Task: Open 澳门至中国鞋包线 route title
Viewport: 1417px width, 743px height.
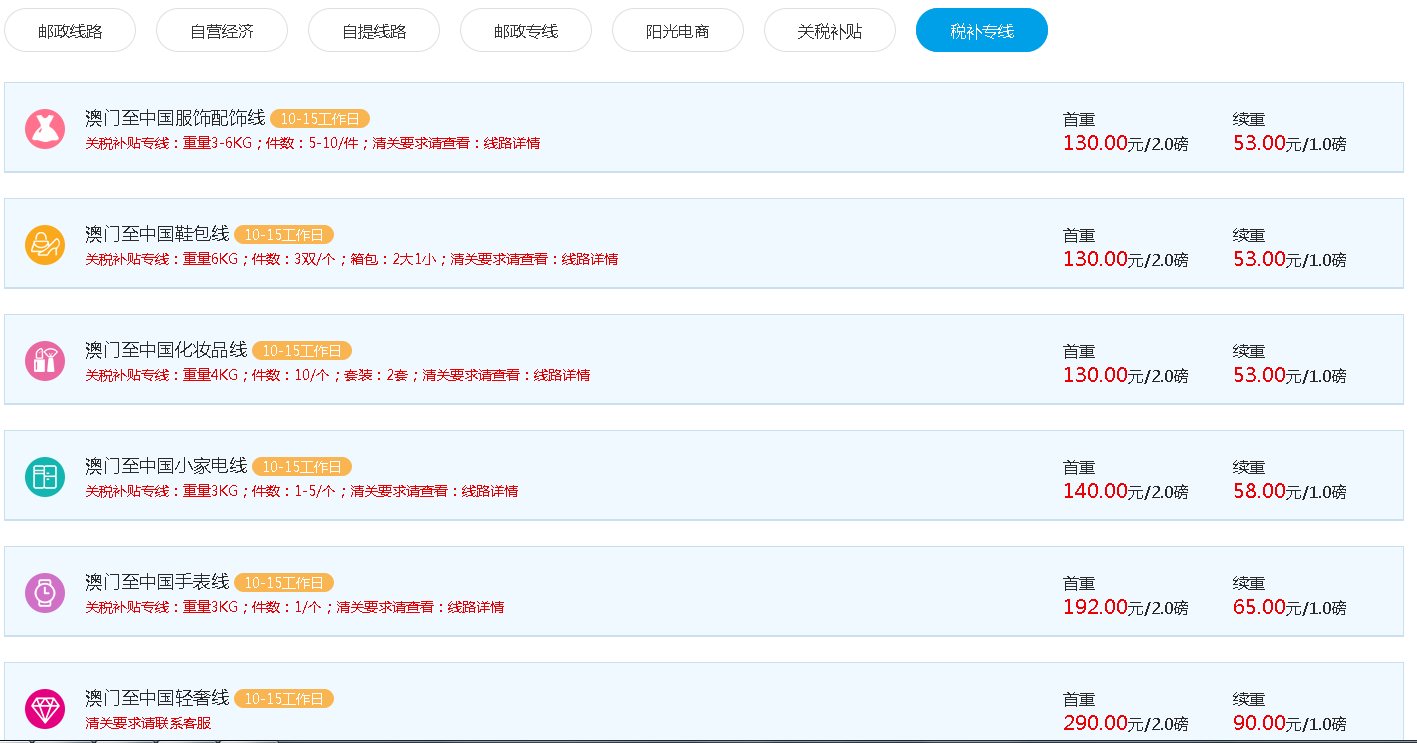Action: coord(157,234)
